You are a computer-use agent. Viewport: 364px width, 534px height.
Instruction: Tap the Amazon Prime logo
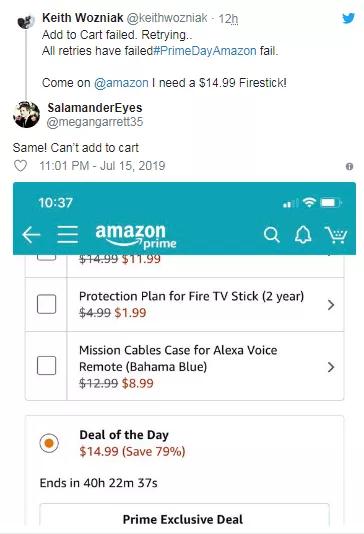[136, 235]
